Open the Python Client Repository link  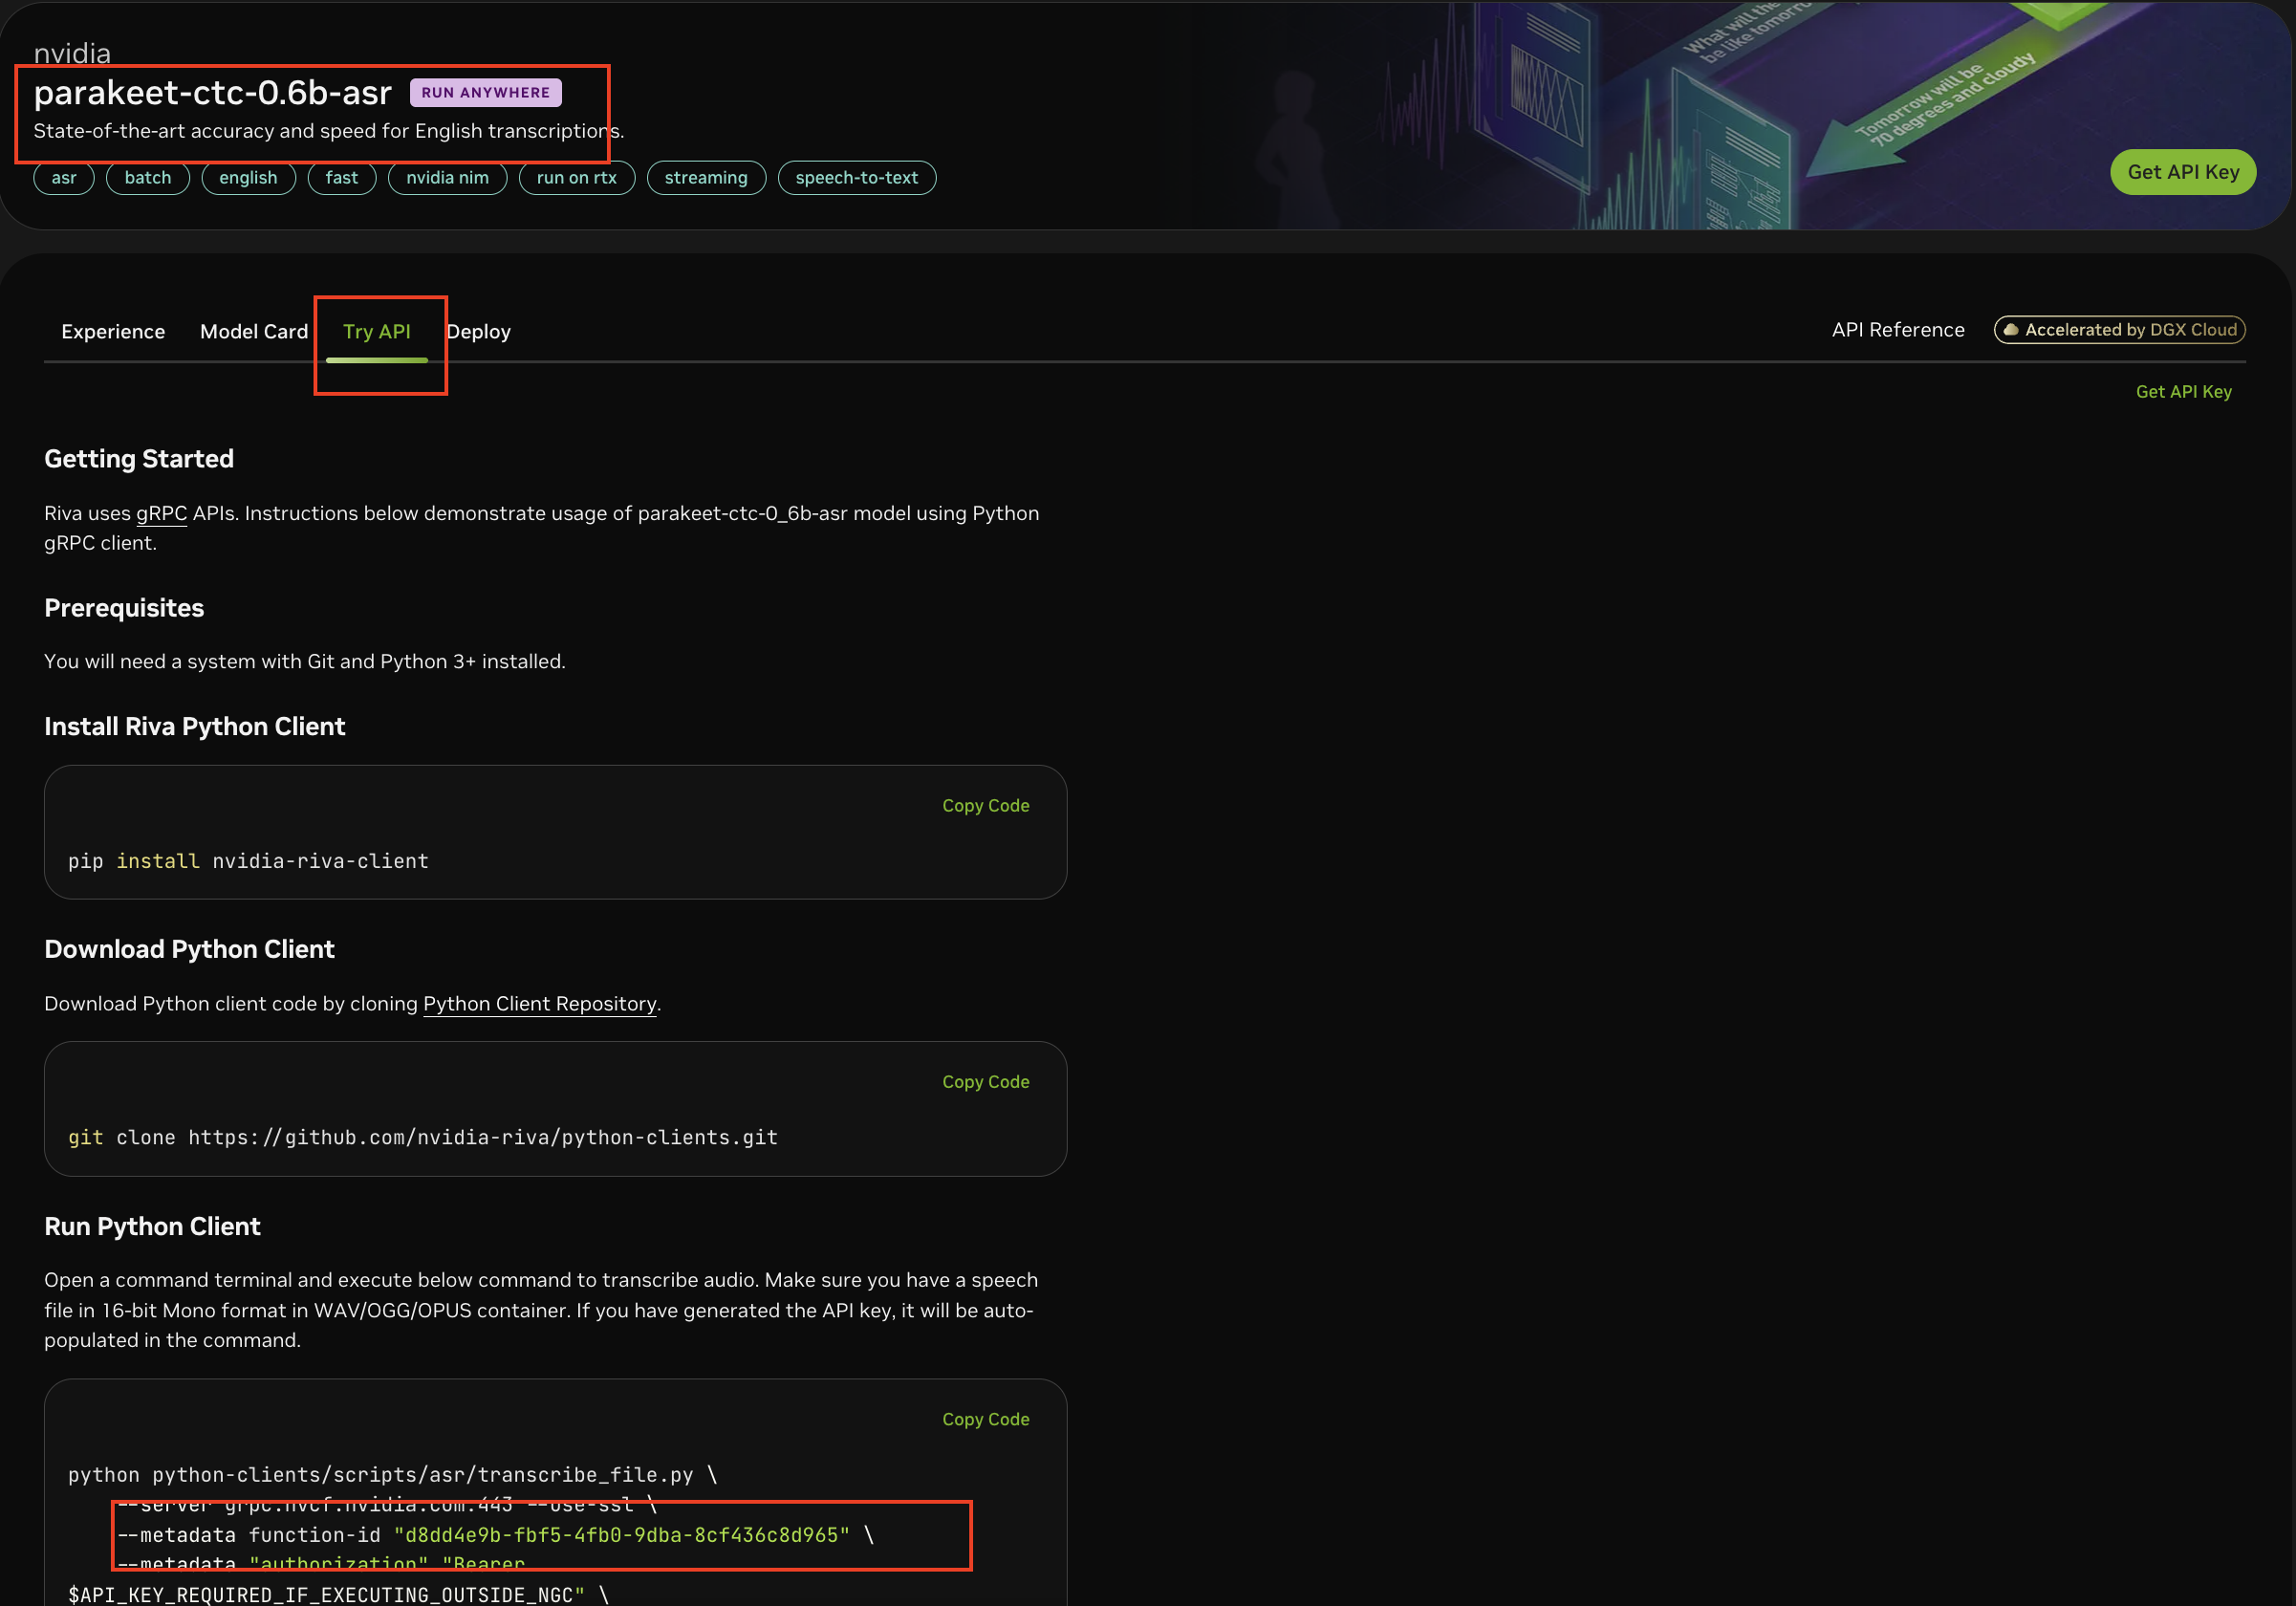point(540,1003)
